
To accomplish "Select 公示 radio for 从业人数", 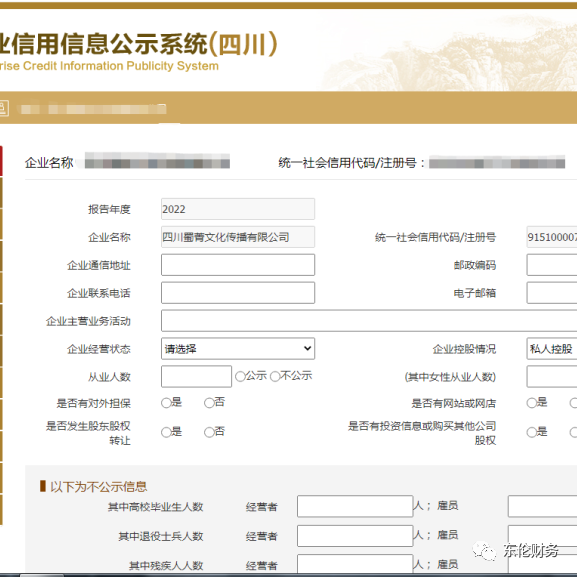I will point(240,376).
